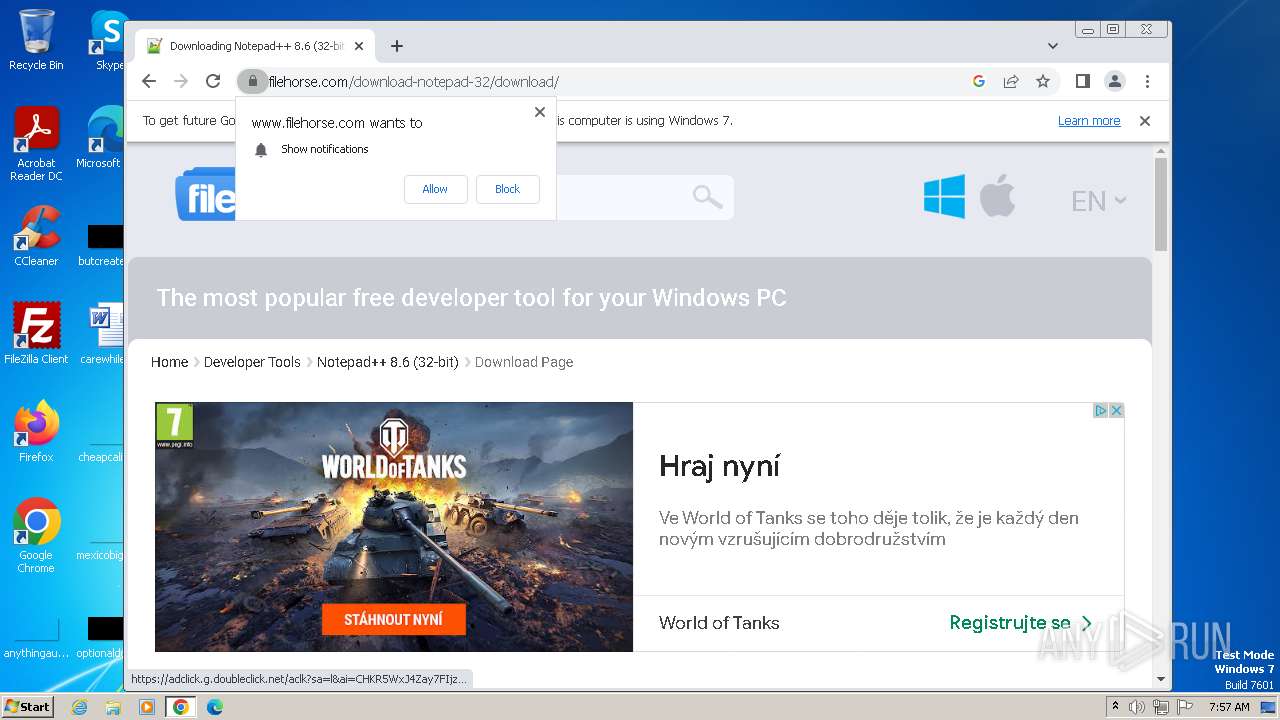Open CCleaner desktop shortcut

[36, 237]
